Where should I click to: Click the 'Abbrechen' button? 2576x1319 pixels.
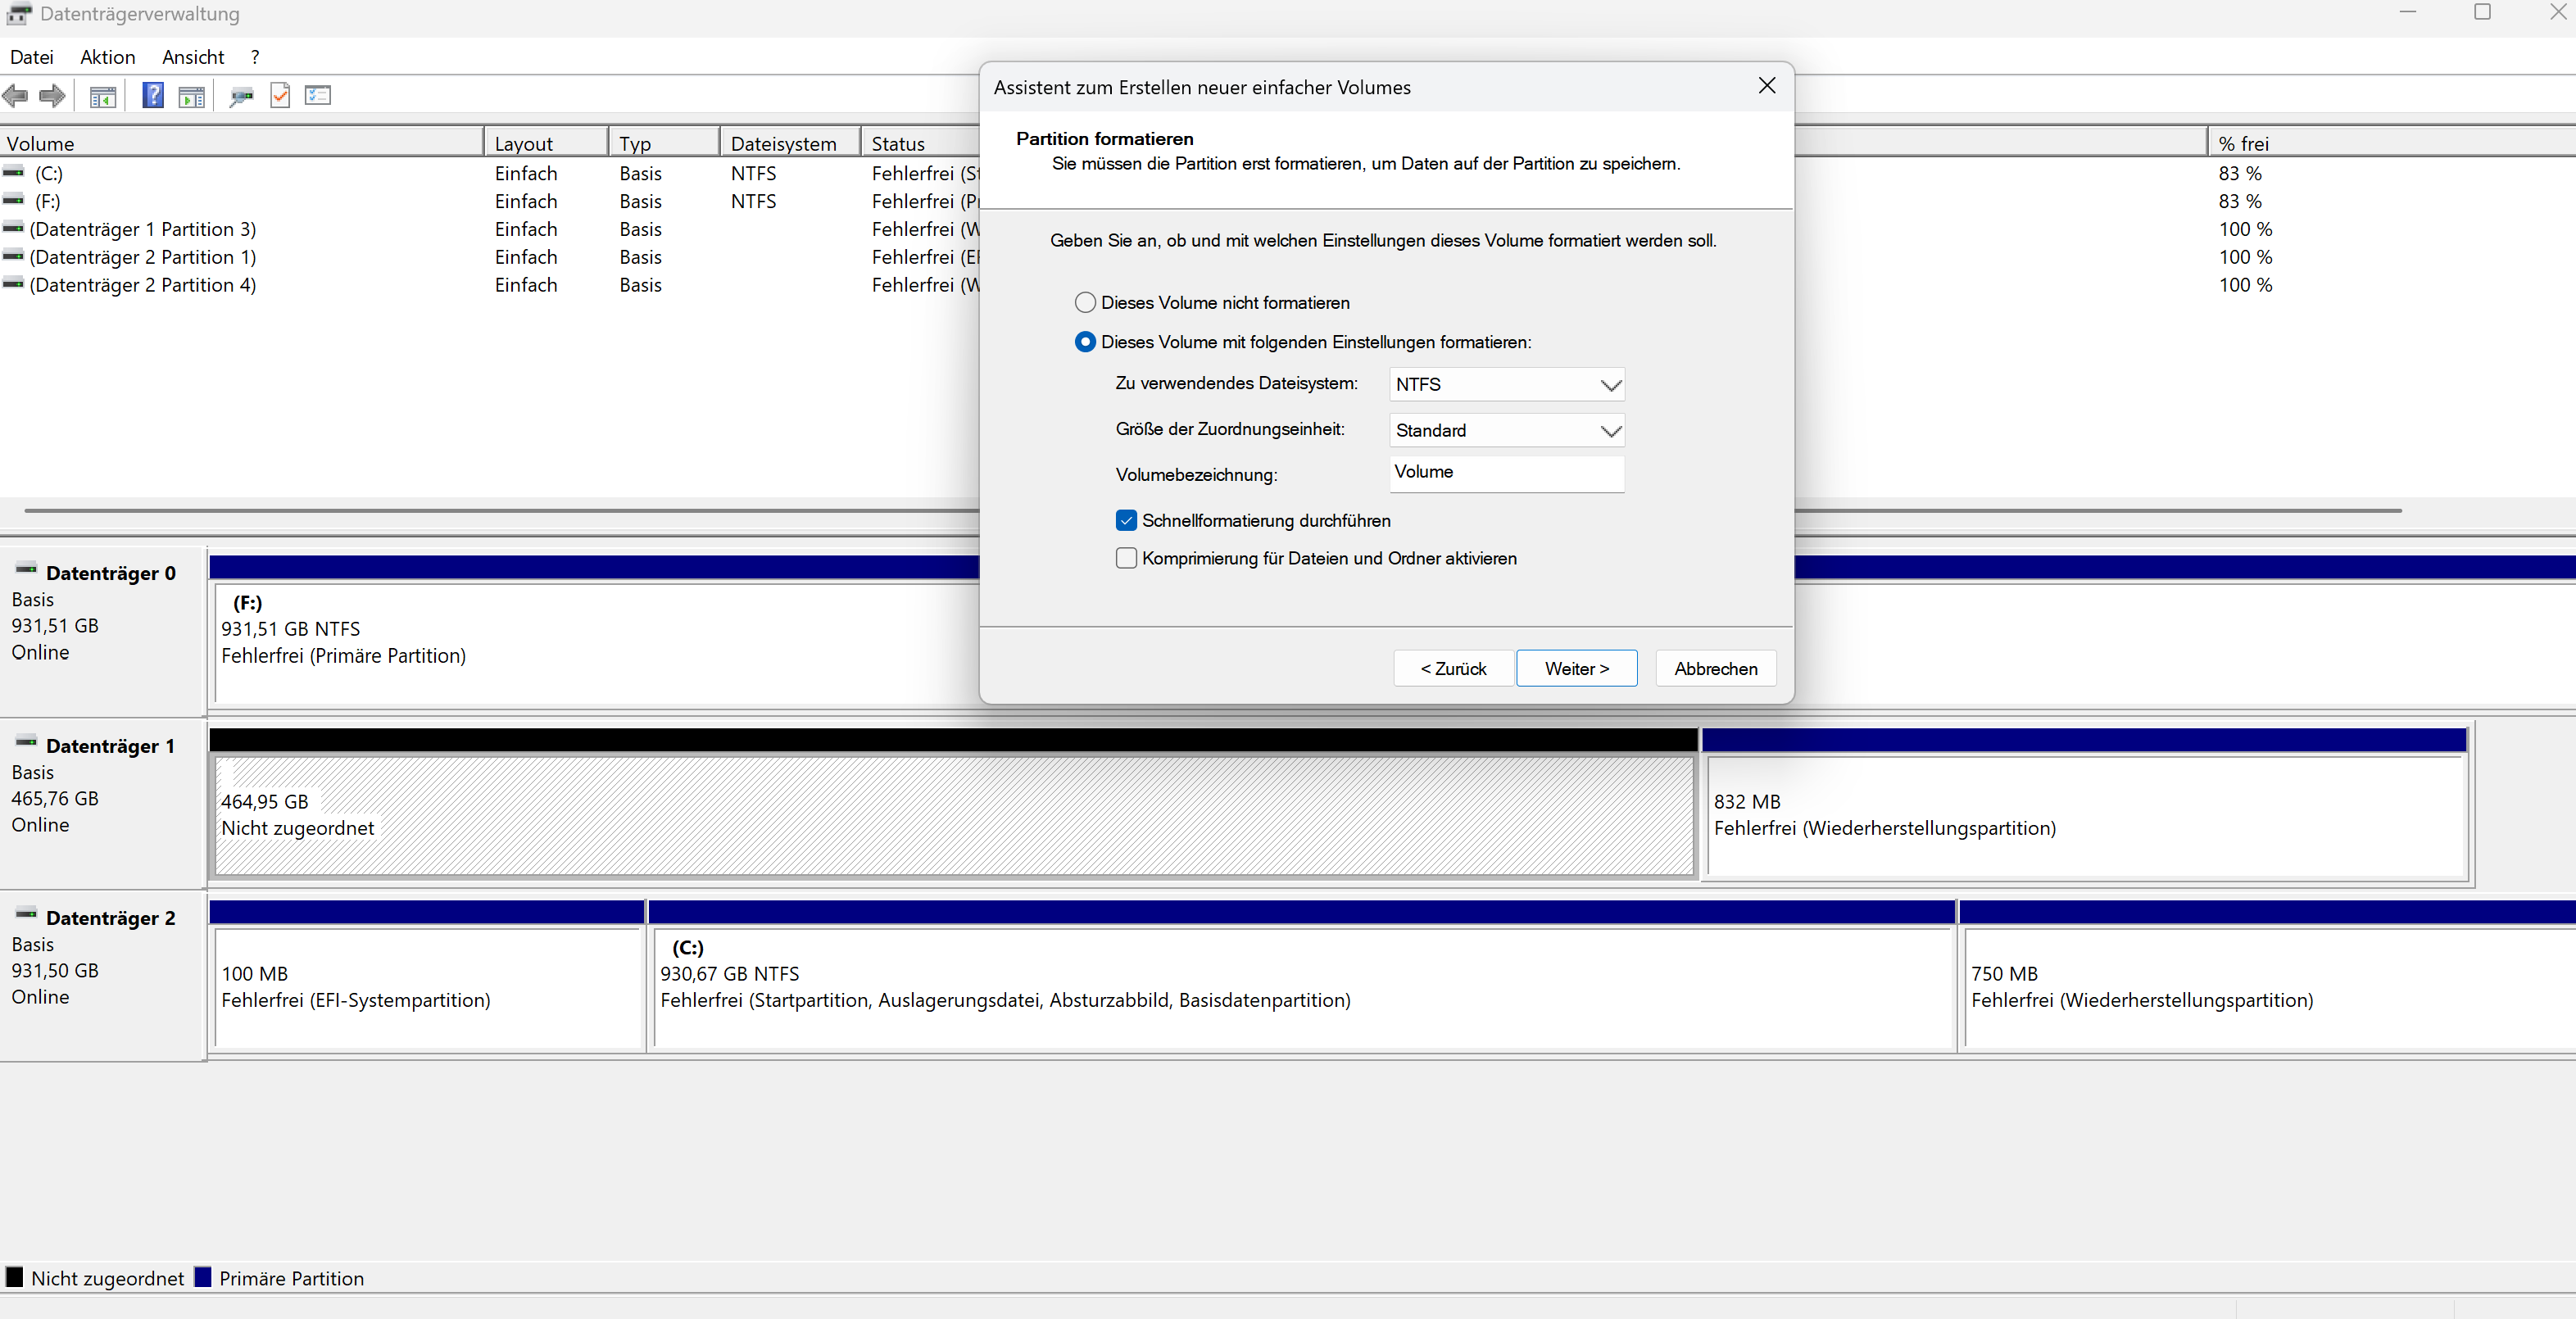pyautogui.click(x=1715, y=668)
